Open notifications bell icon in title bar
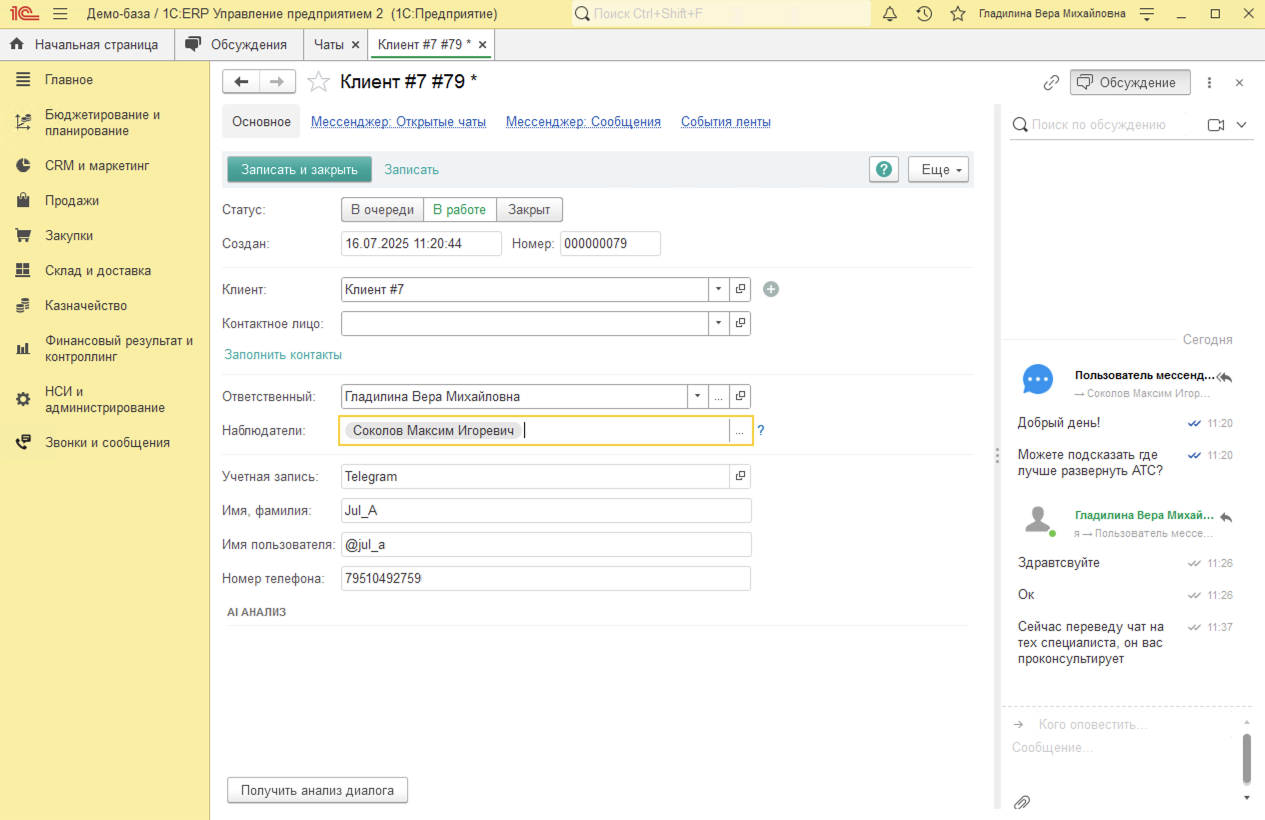Screen dimensions: 1265x820 890,14
